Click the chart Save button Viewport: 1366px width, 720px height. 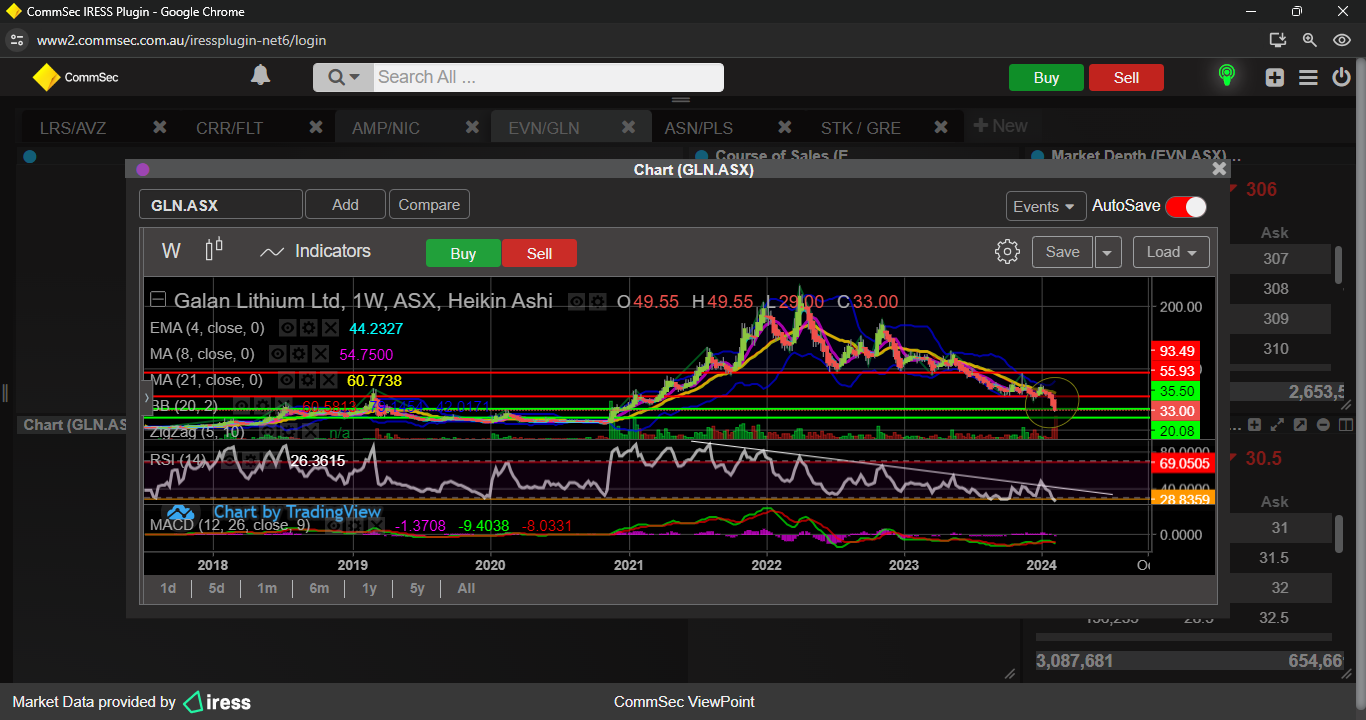[x=1062, y=252]
